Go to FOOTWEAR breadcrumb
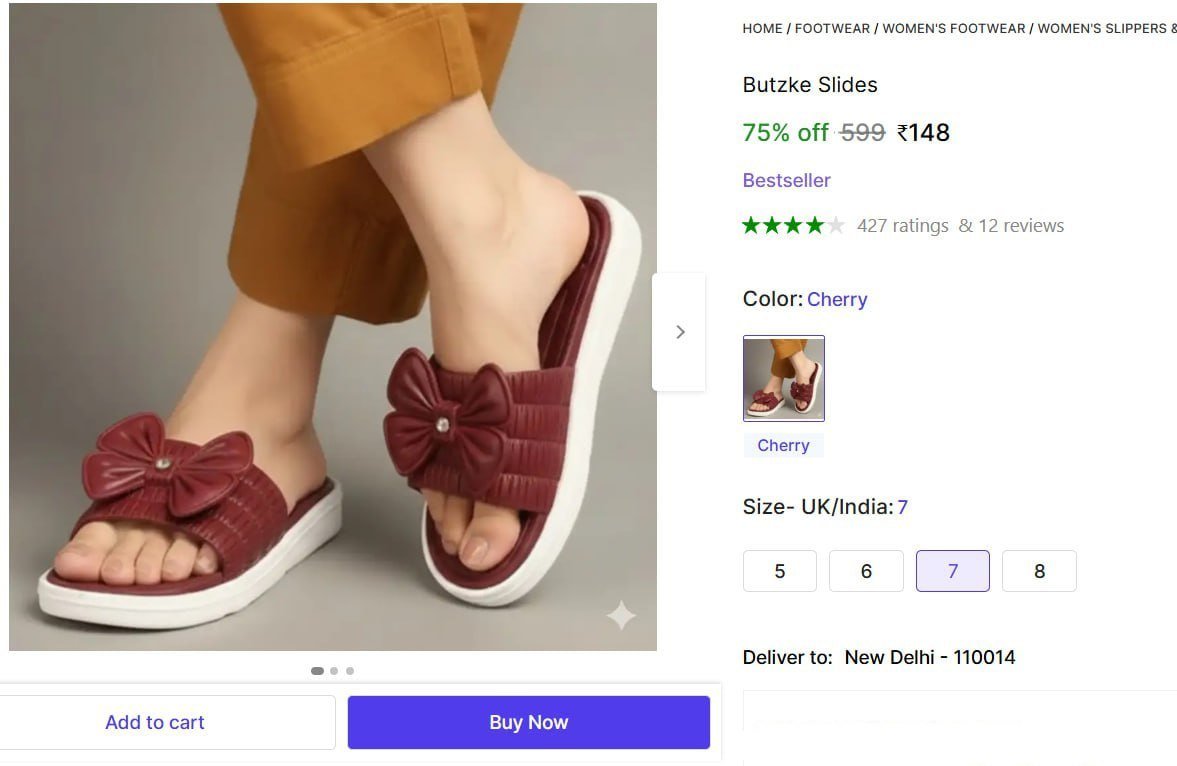 click(832, 29)
